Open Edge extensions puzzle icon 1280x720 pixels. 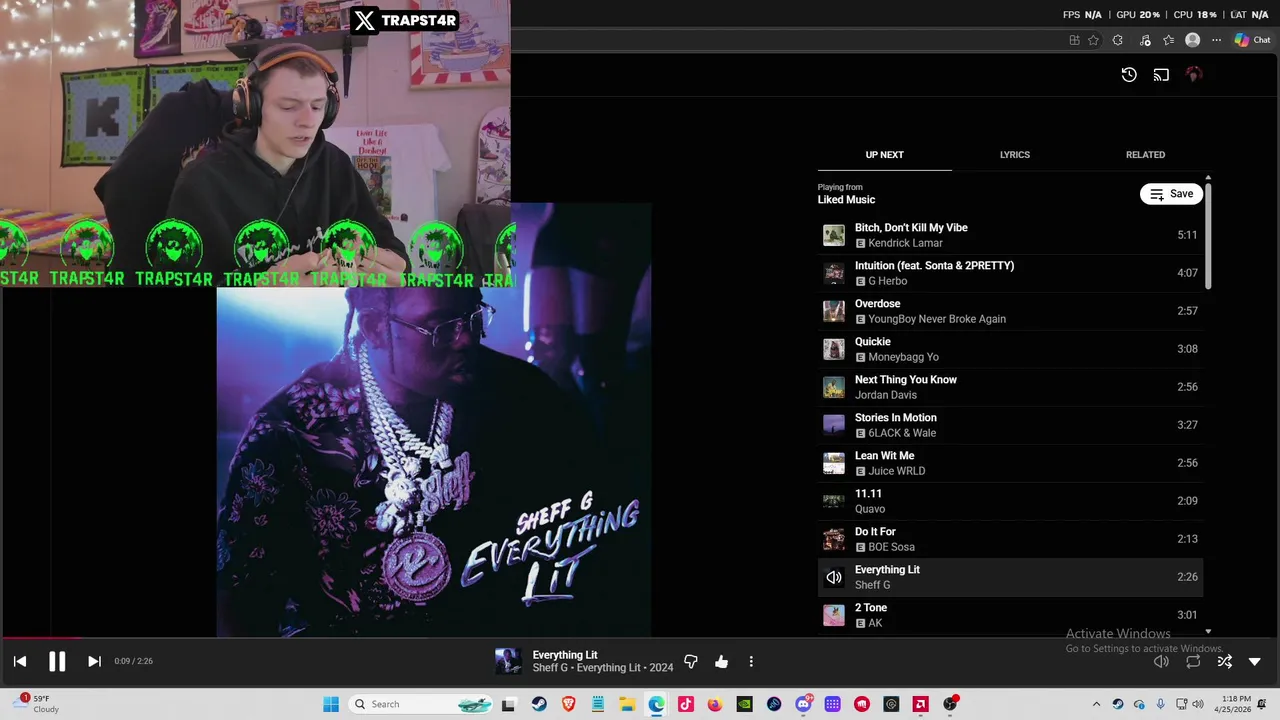point(1117,40)
